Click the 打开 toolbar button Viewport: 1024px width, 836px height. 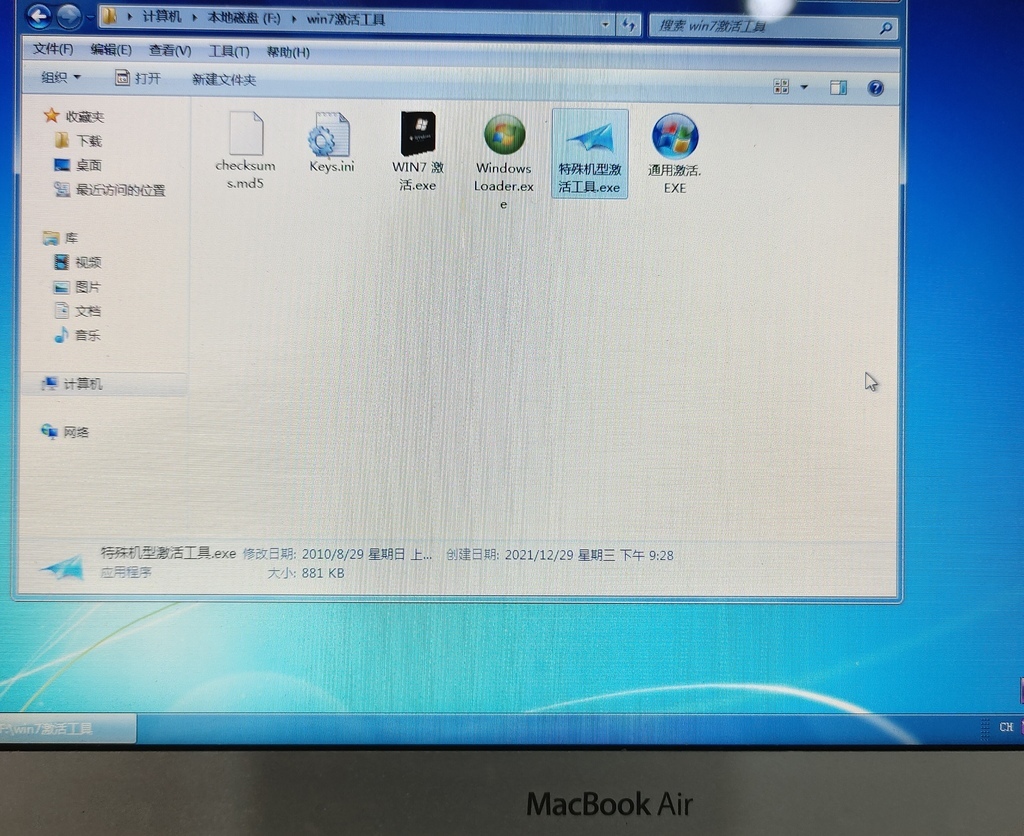point(138,78)
